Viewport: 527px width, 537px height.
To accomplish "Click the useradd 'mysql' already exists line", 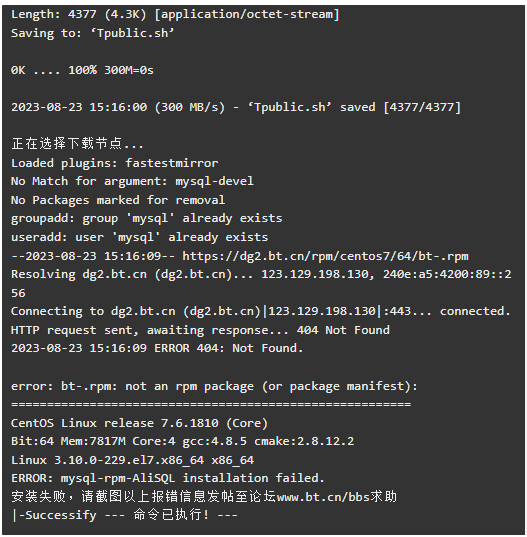I will [x=139, y=237].
